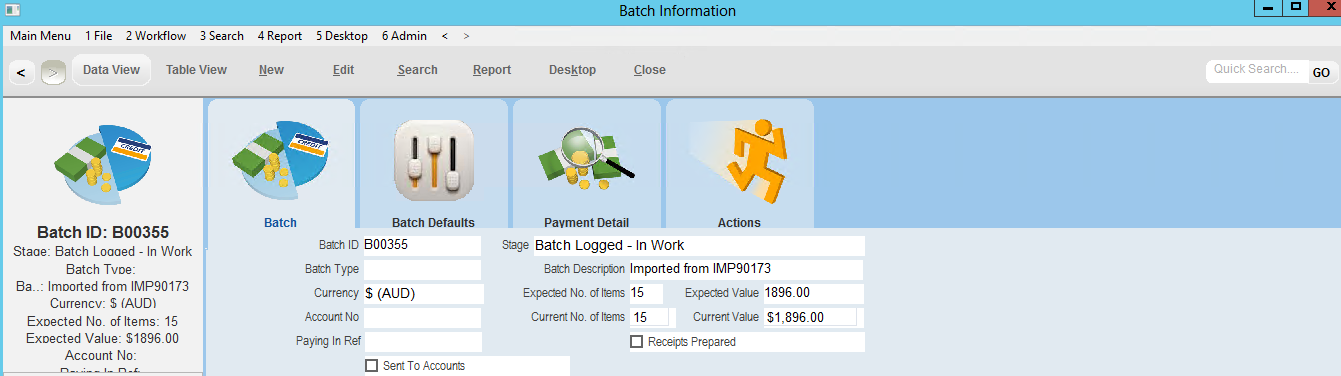Click the Desktop toolbar button

tap(572, 70)
